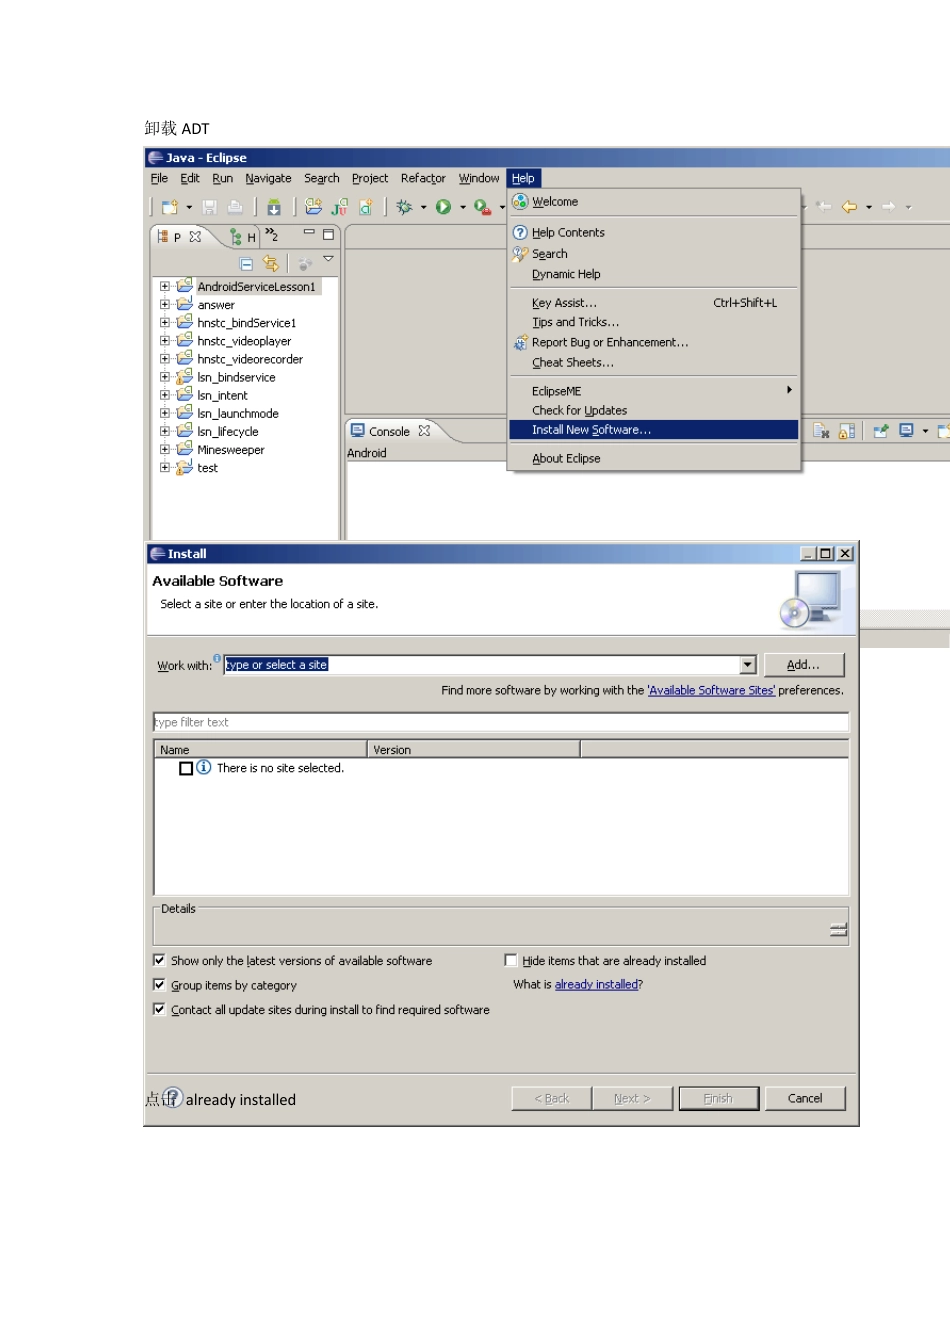This screenshot has height=1344, width=950.
Task: Click the info icon beside Work with
Action: [217, 658]
